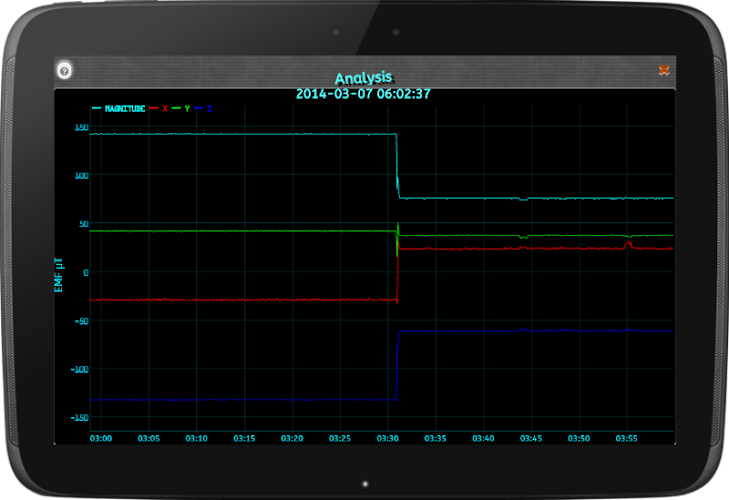
Task: Click the EMF µT axis title
Action: click(x=59, y=275)
